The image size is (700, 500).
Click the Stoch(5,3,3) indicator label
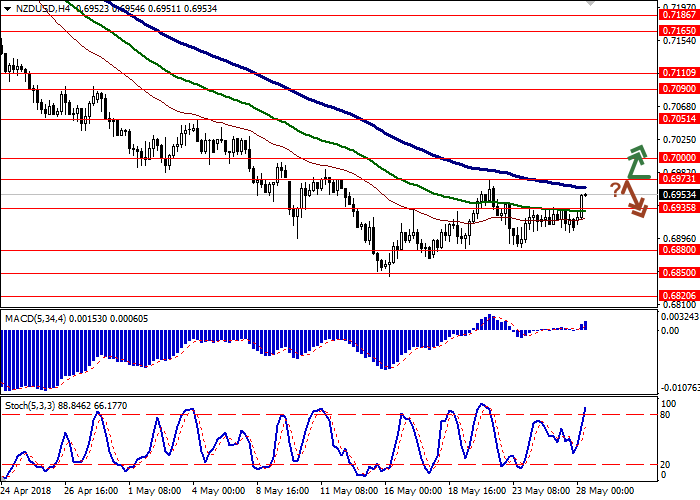(34, 404)
